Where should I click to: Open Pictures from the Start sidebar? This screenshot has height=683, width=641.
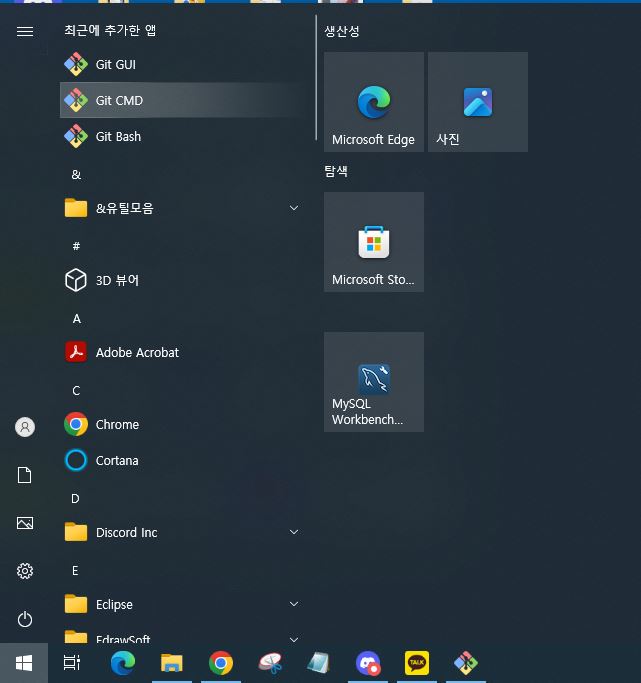pos(25,523)
